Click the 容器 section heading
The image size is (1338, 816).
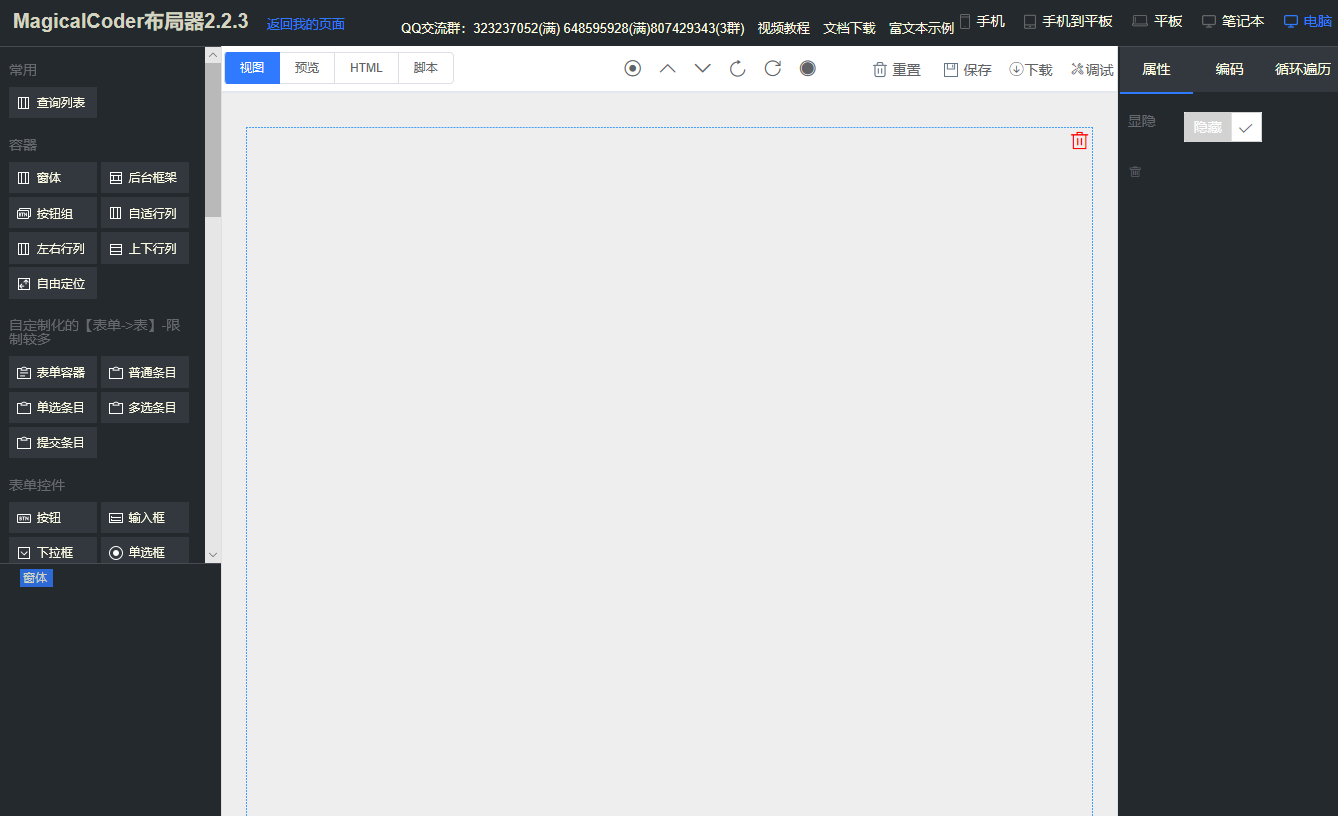(23, 145)
